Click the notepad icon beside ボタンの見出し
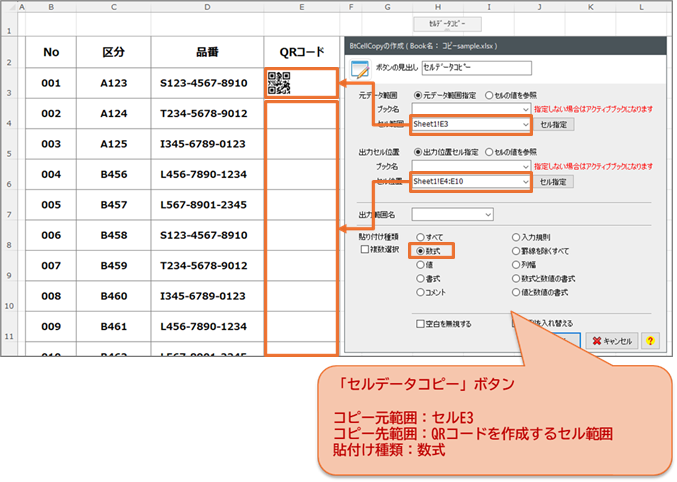 pos(357,68)
